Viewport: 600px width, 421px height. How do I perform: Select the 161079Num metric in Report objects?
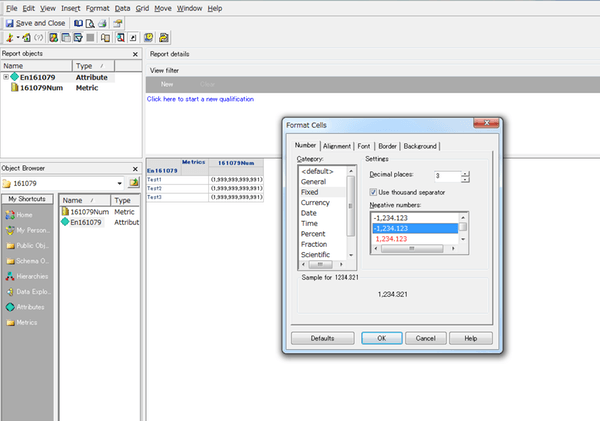coord(41,88)
